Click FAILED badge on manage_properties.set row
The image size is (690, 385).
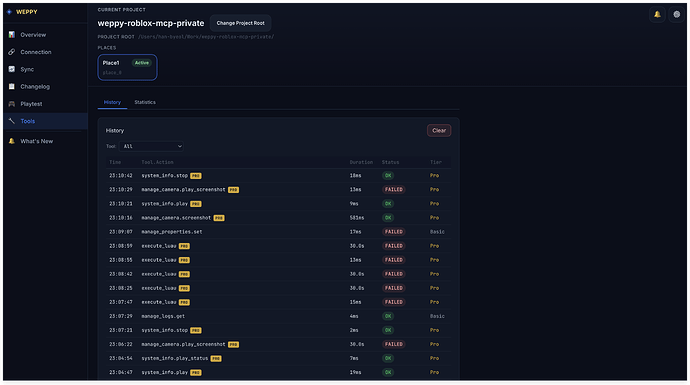click(x=393, y=232)
